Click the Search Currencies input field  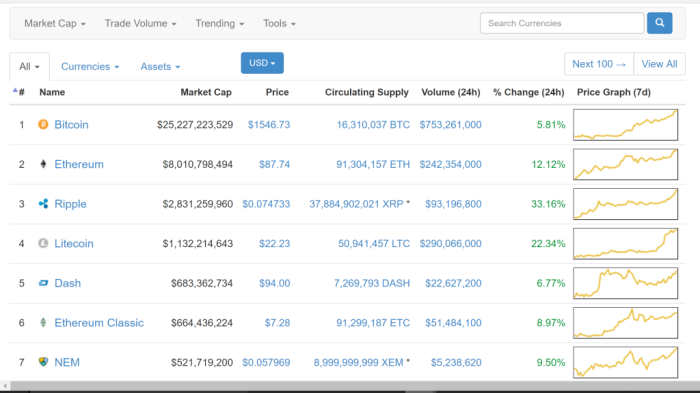562,23
